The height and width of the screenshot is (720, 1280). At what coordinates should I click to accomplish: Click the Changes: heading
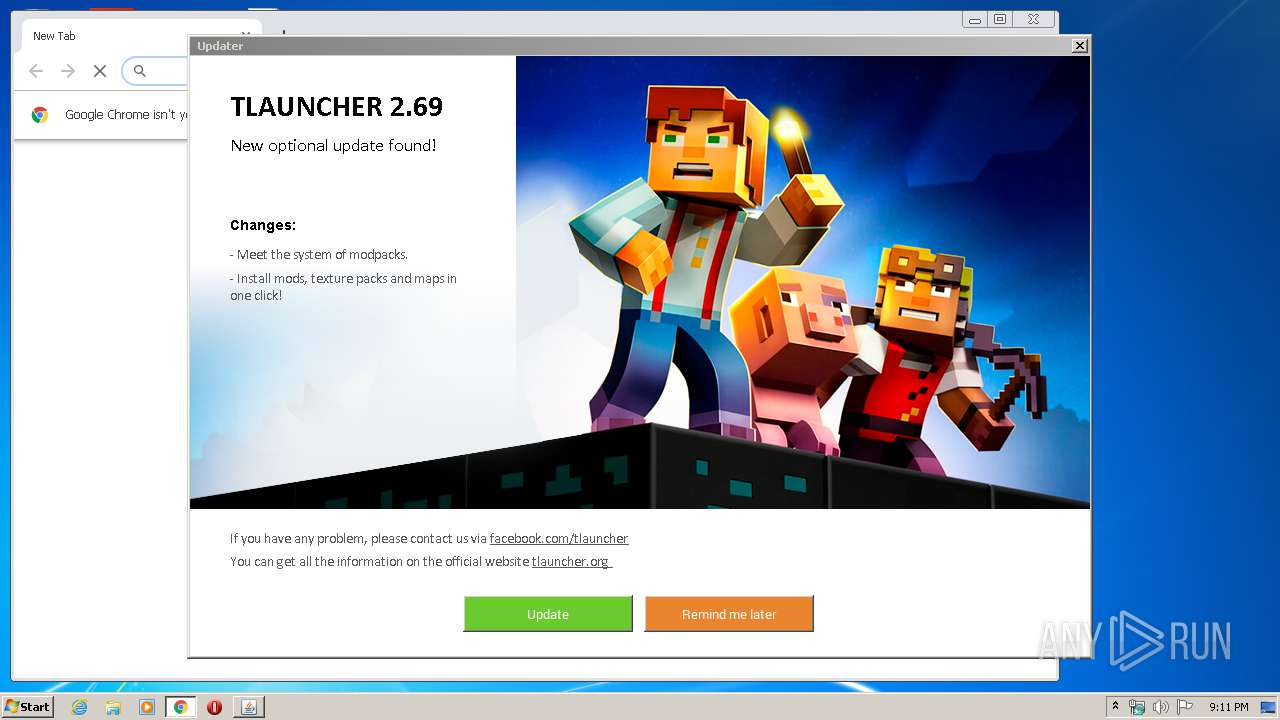coord(263,225)
